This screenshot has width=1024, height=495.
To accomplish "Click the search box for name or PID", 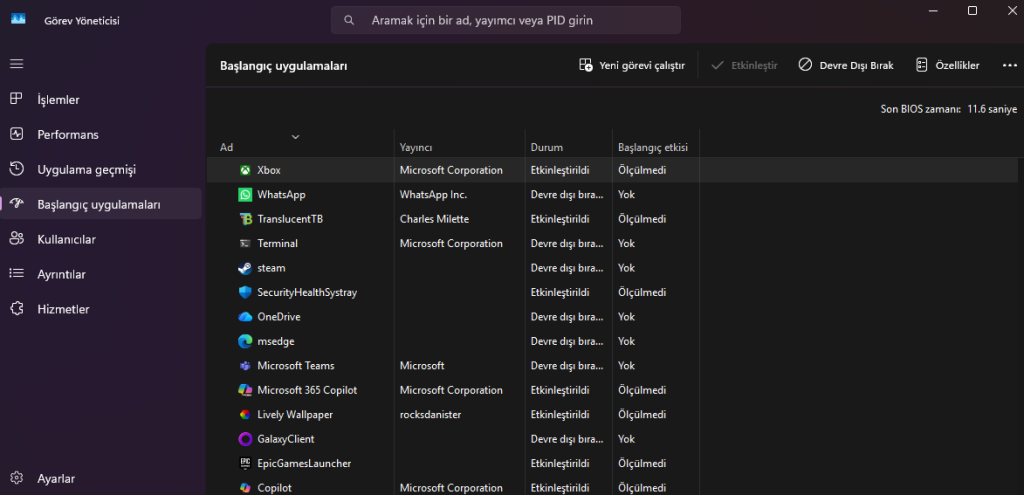I will [x=505, y=20].
